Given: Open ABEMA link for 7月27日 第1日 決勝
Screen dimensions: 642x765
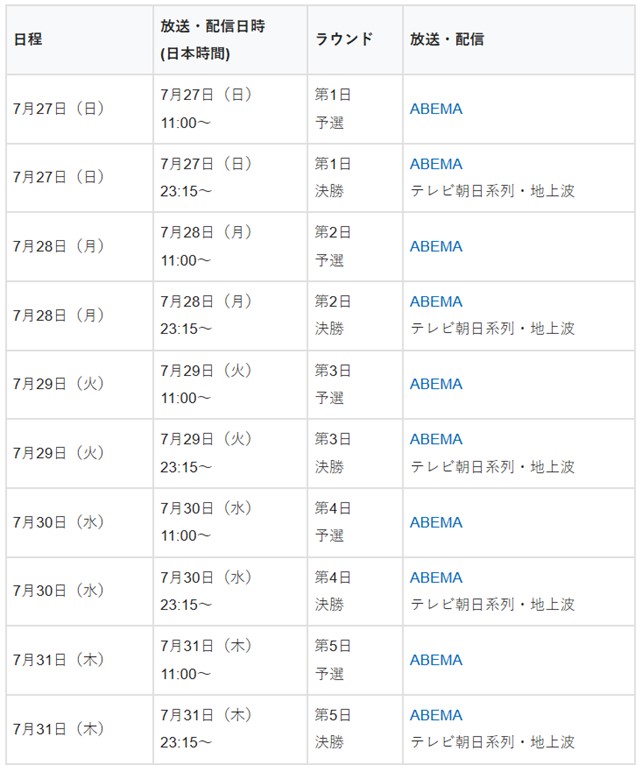Looking at the screenshot, I should [x=436, y=164].
